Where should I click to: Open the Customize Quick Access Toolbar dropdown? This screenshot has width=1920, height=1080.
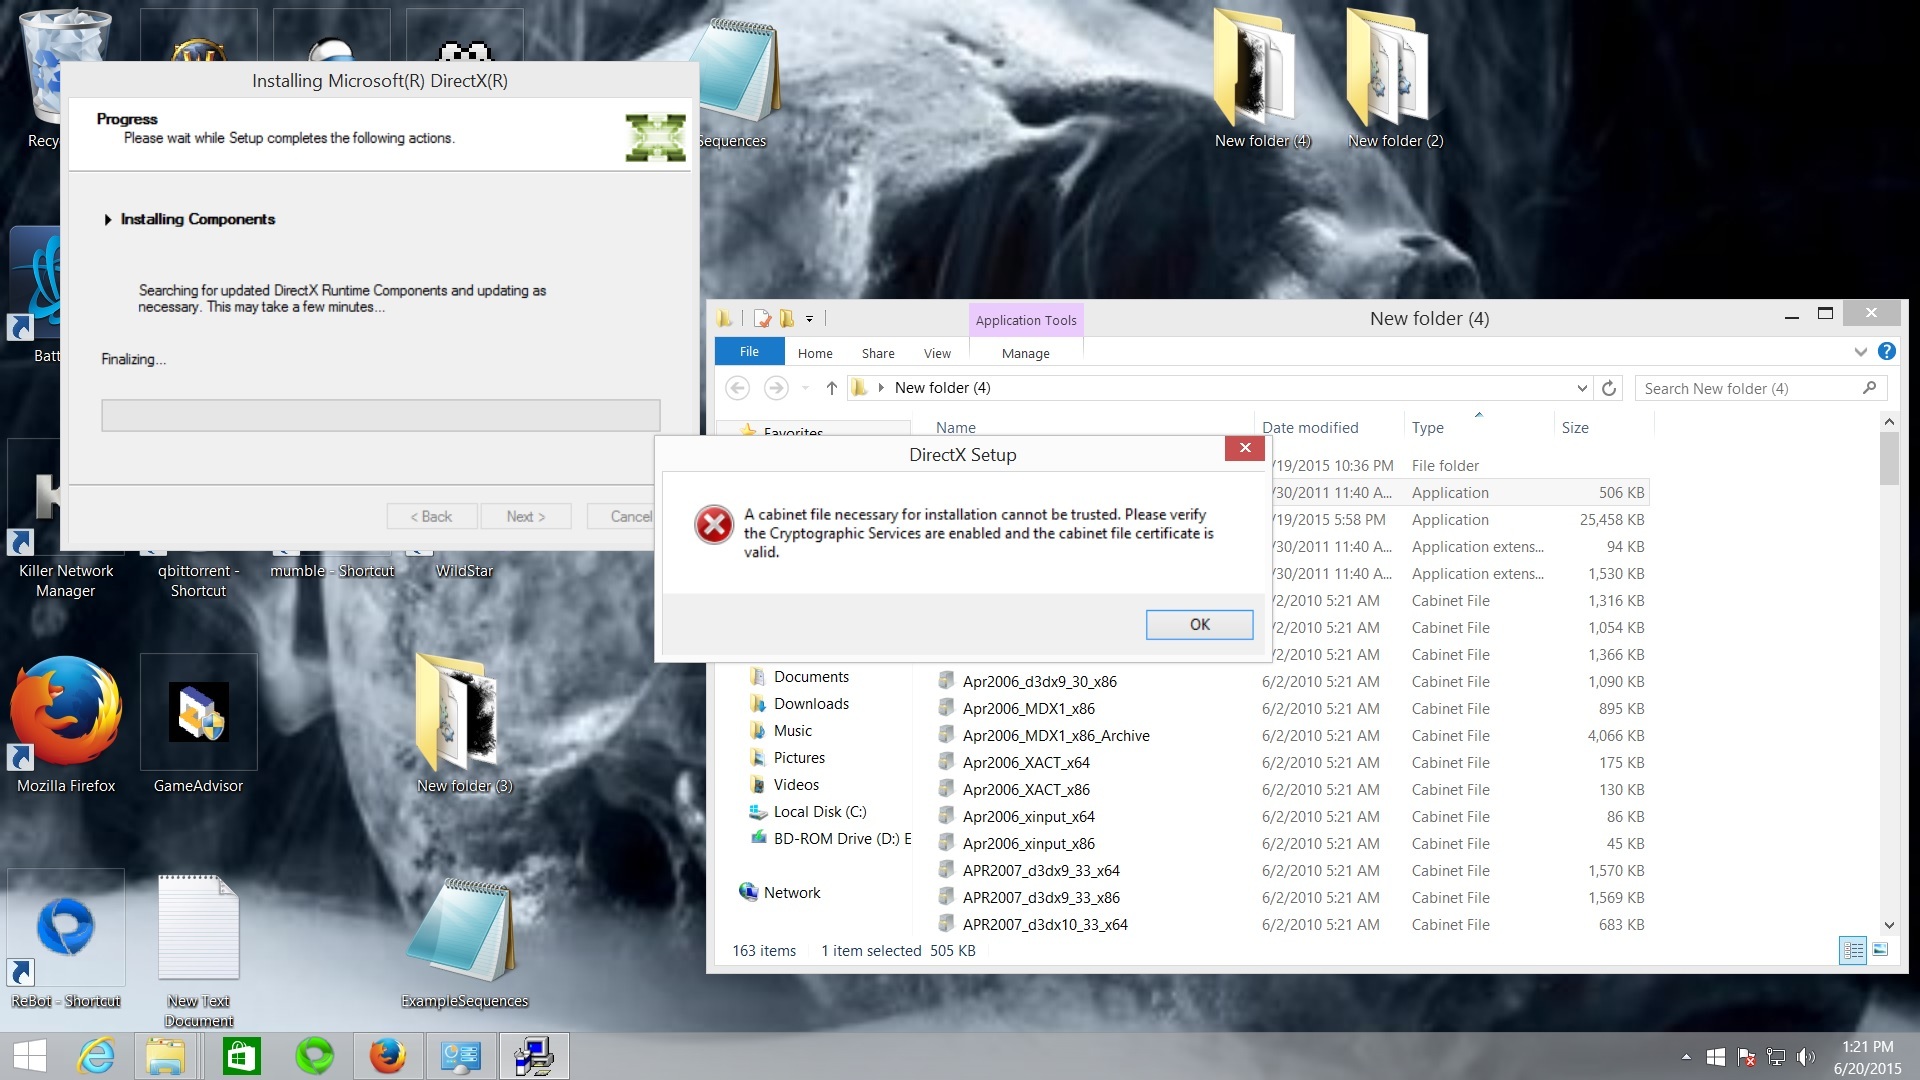click(809, 319)
